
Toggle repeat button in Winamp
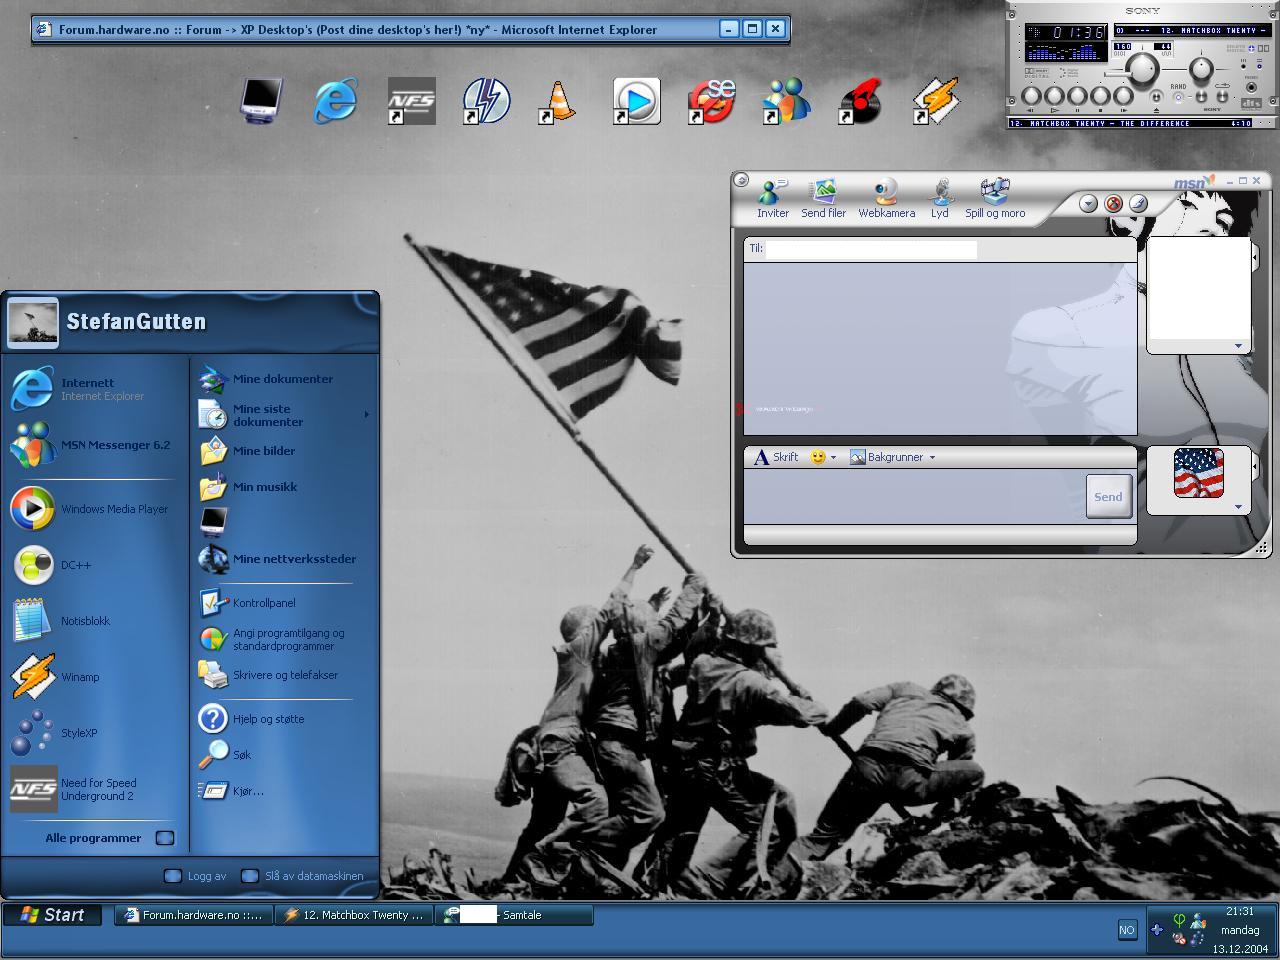(x=1222, y=96)
